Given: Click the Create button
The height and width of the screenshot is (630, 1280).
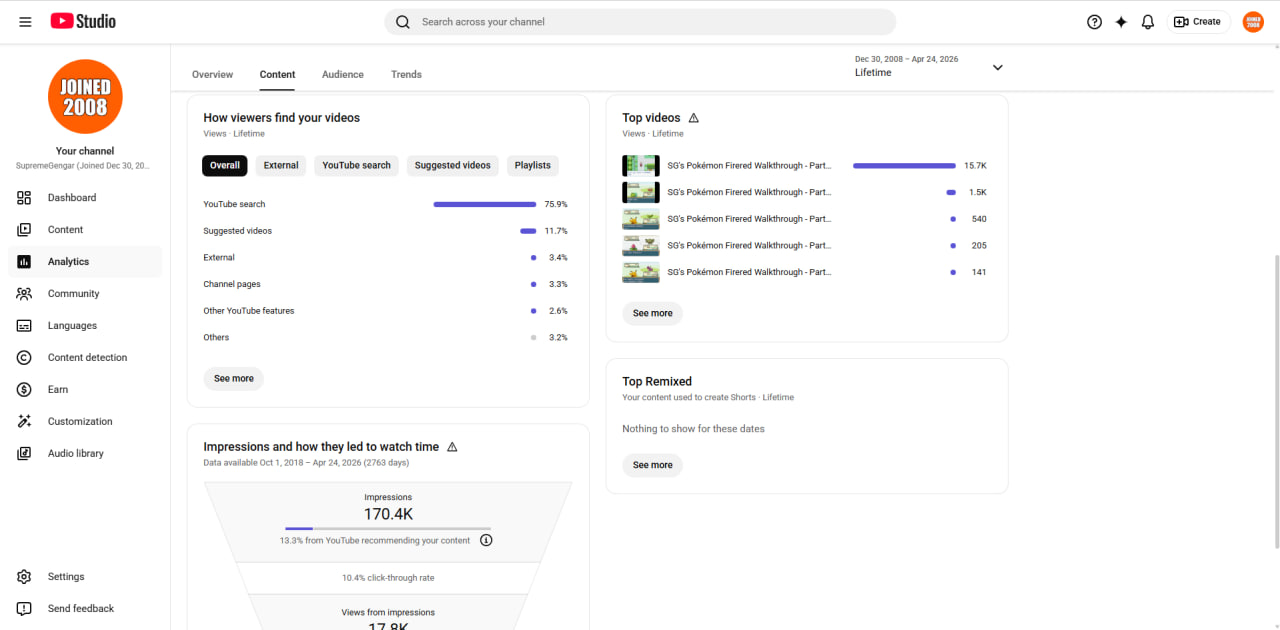Looking at the screenshot, I should 1198,22.
